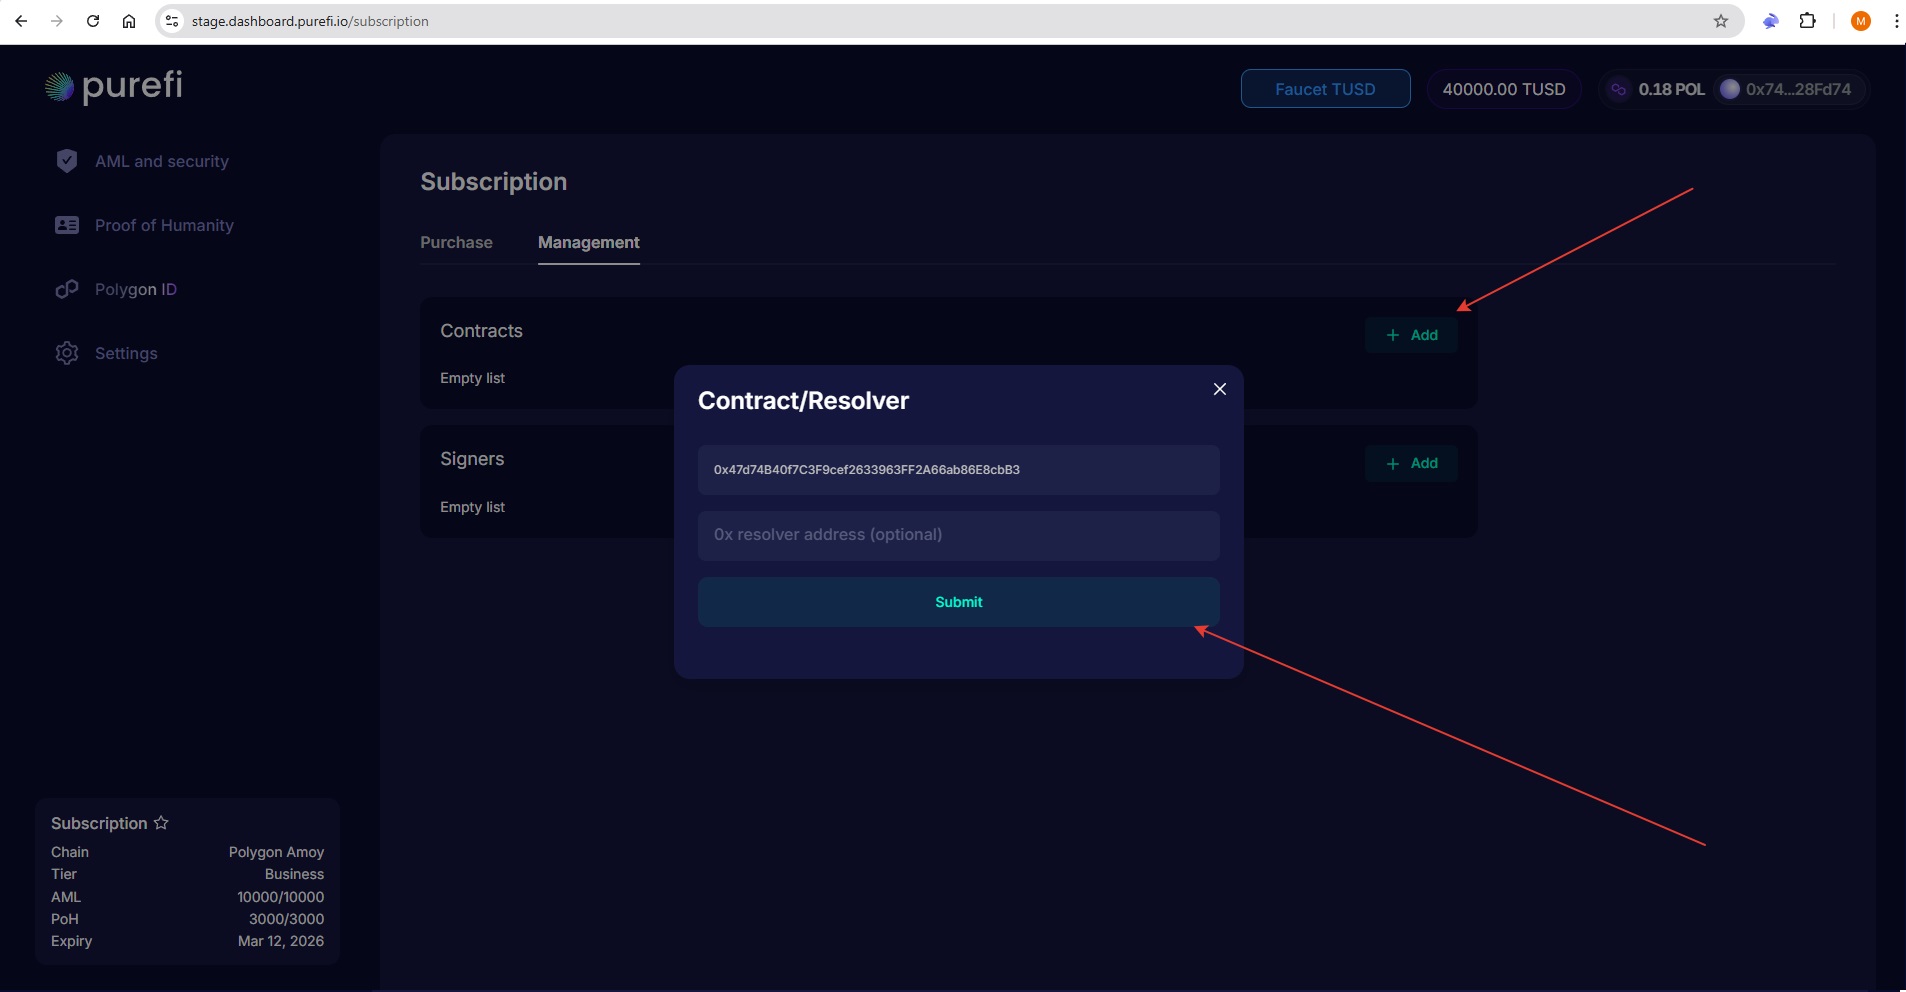Add a new signer in Signers section
The height and width of the screenshot is (992, 1906).
point(1411,463)
